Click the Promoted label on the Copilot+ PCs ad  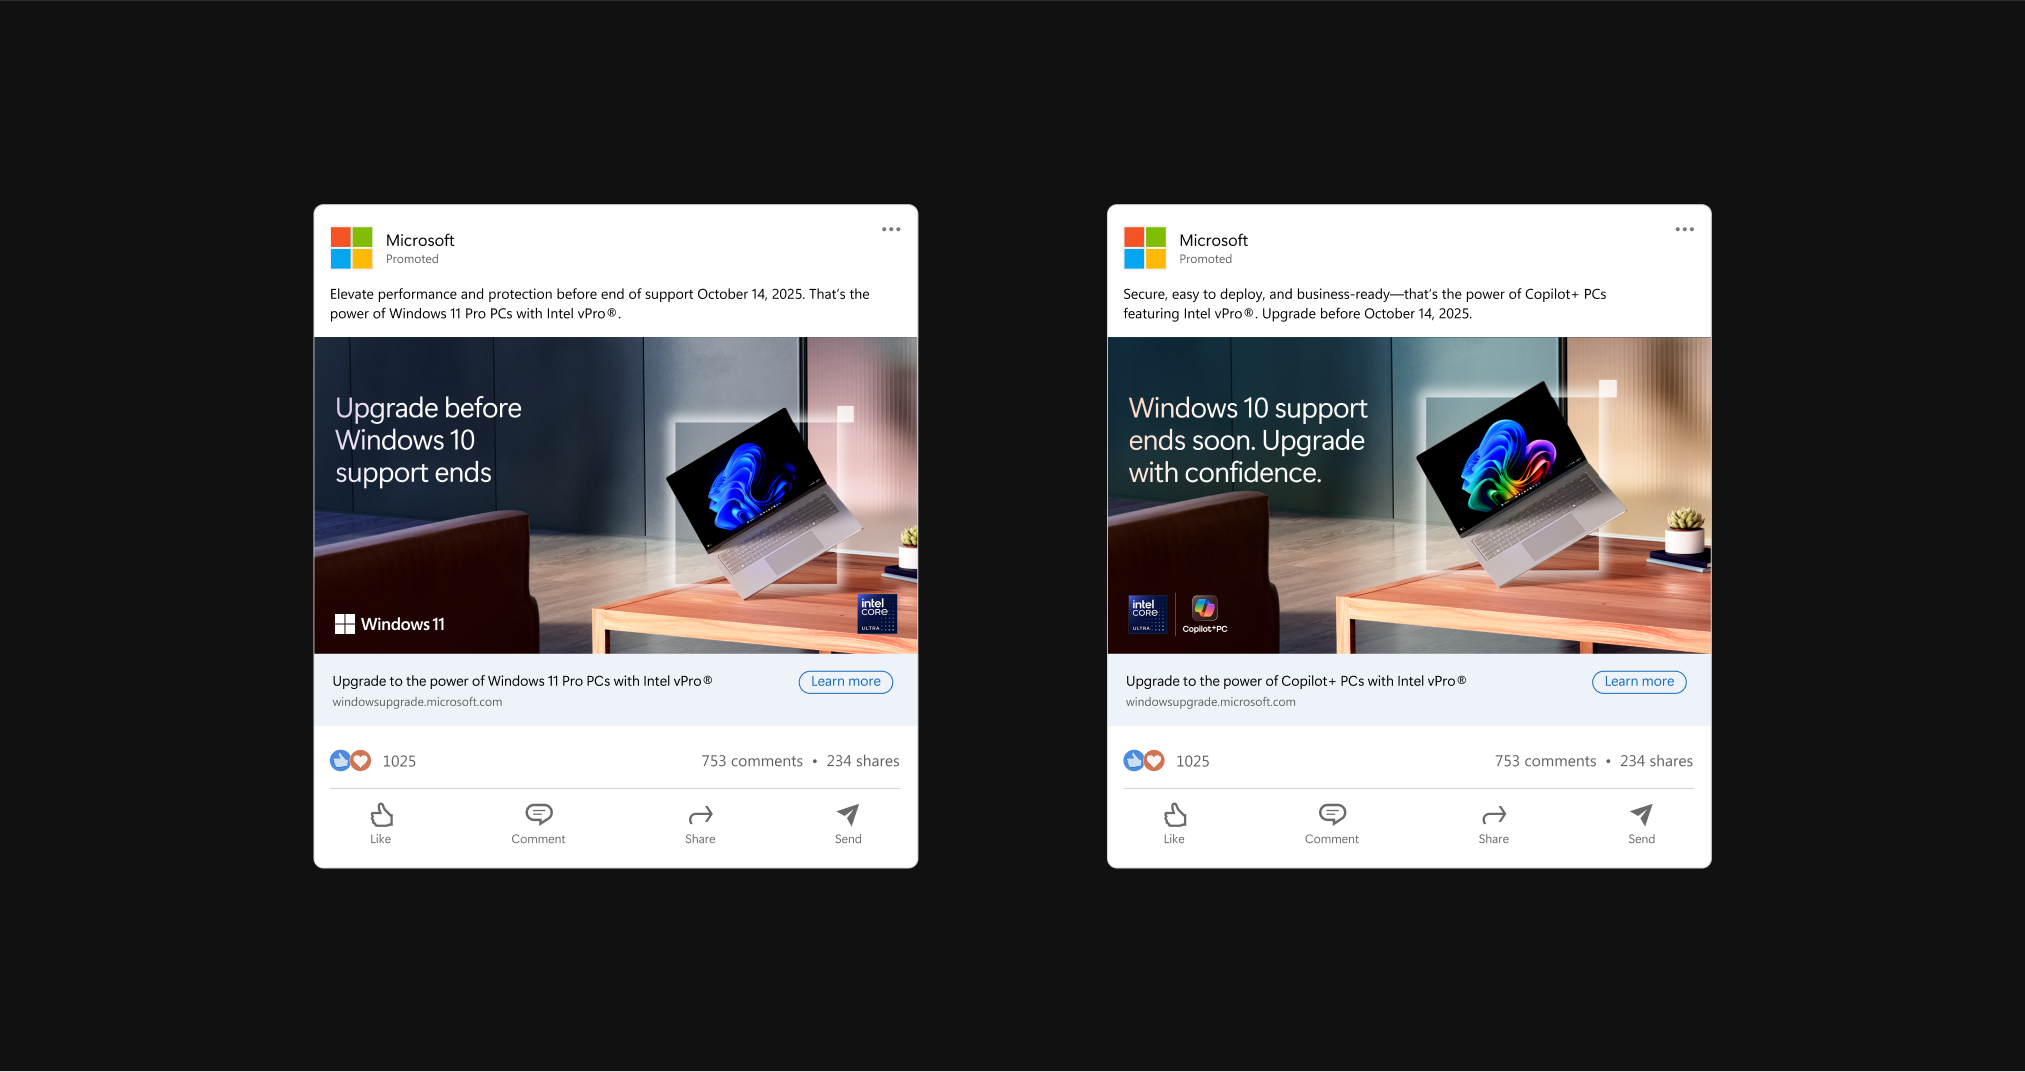1205,259
